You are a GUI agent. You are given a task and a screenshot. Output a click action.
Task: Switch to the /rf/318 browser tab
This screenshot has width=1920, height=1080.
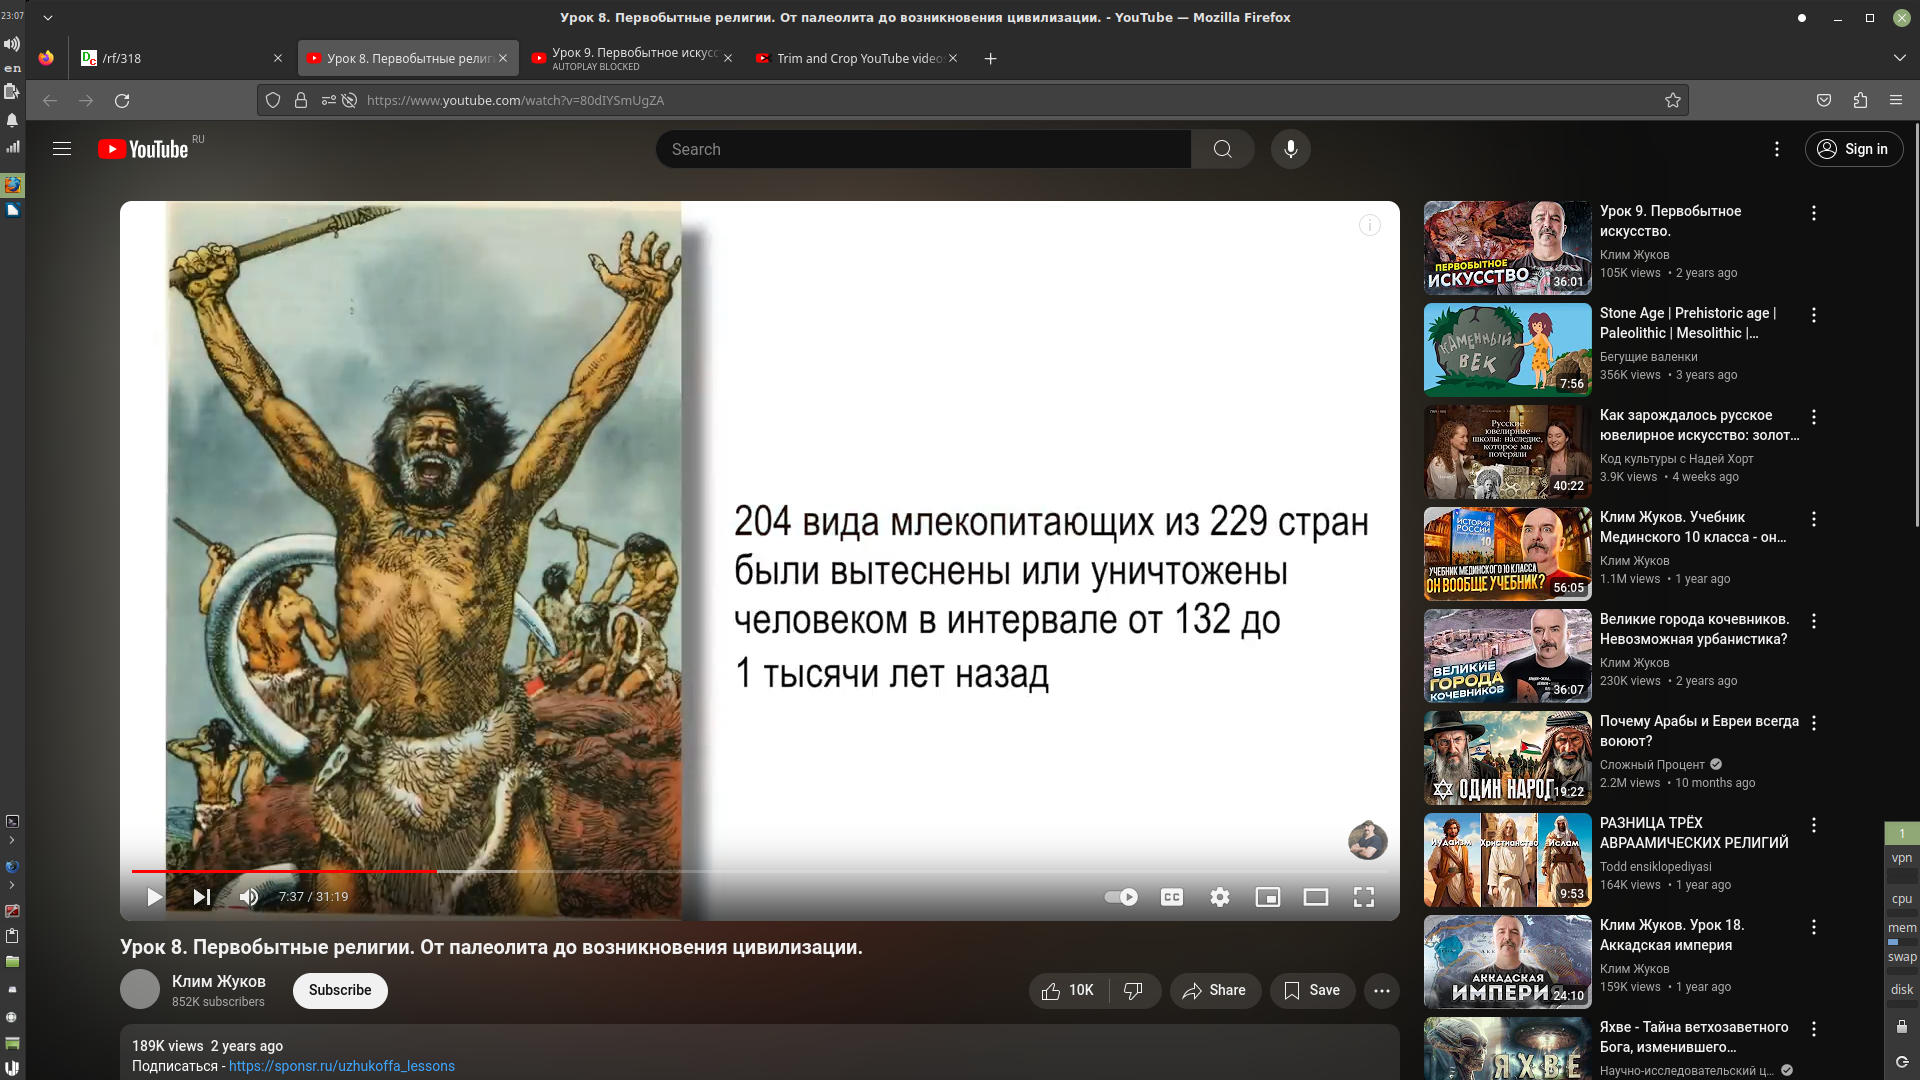coord(180,58)
